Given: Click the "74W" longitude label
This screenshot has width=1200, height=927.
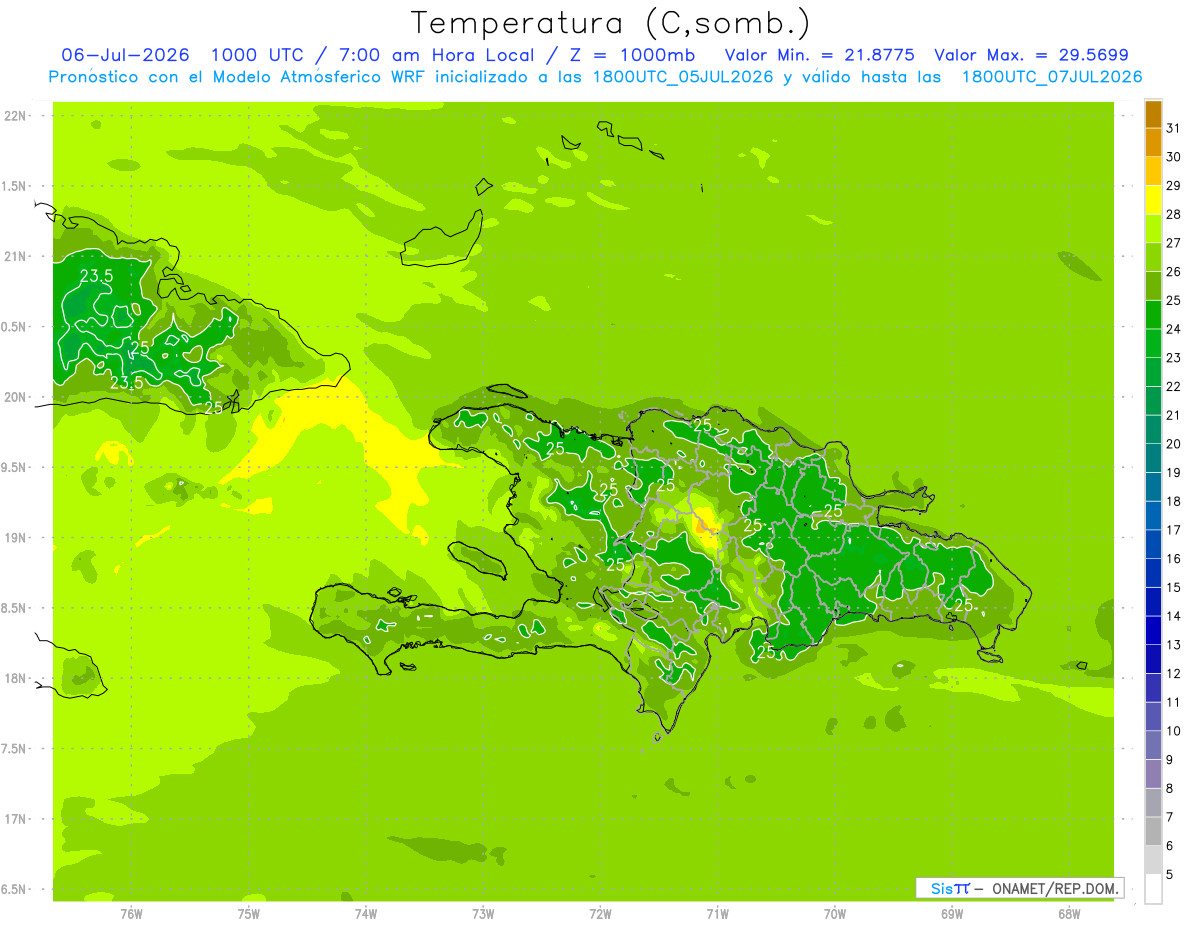Looking at the screenshot, I should tap(365, 913).
